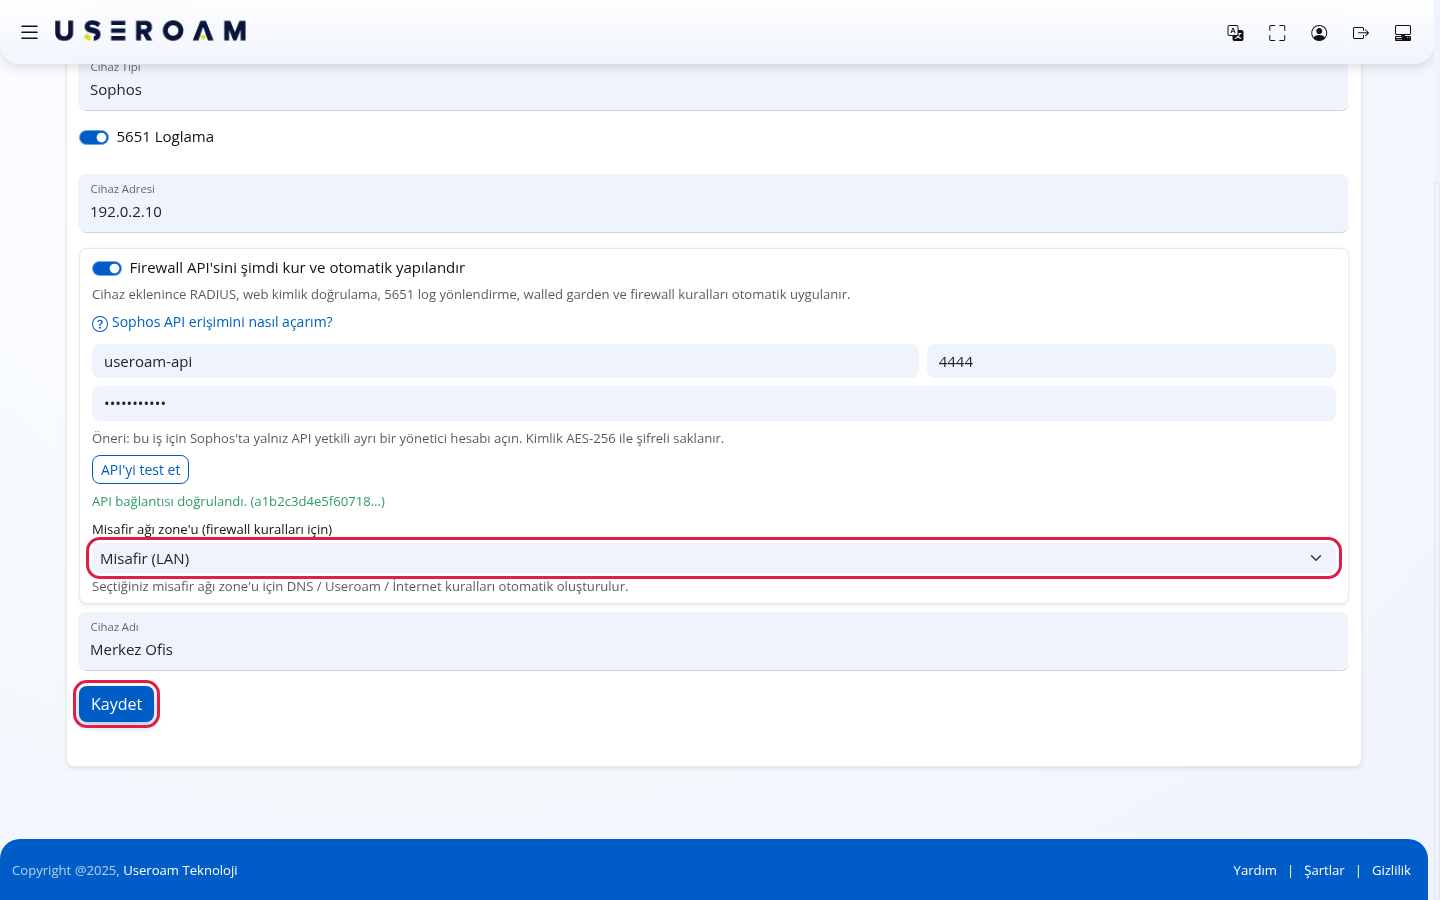Open Şartlar footer link

point(1324,870)
